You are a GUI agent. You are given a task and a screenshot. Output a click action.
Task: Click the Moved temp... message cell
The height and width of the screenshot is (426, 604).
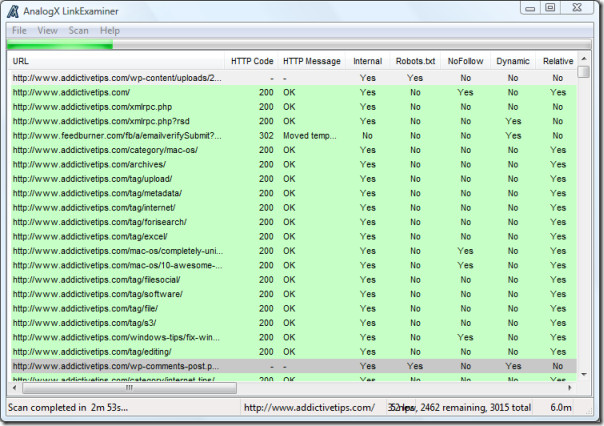point(310,136)
